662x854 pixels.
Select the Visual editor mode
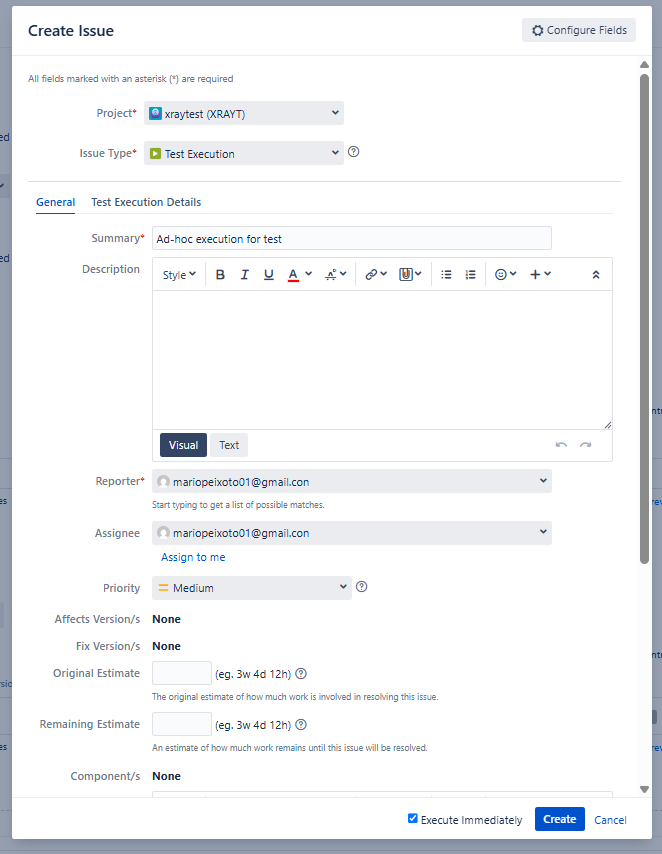(183, 445)
